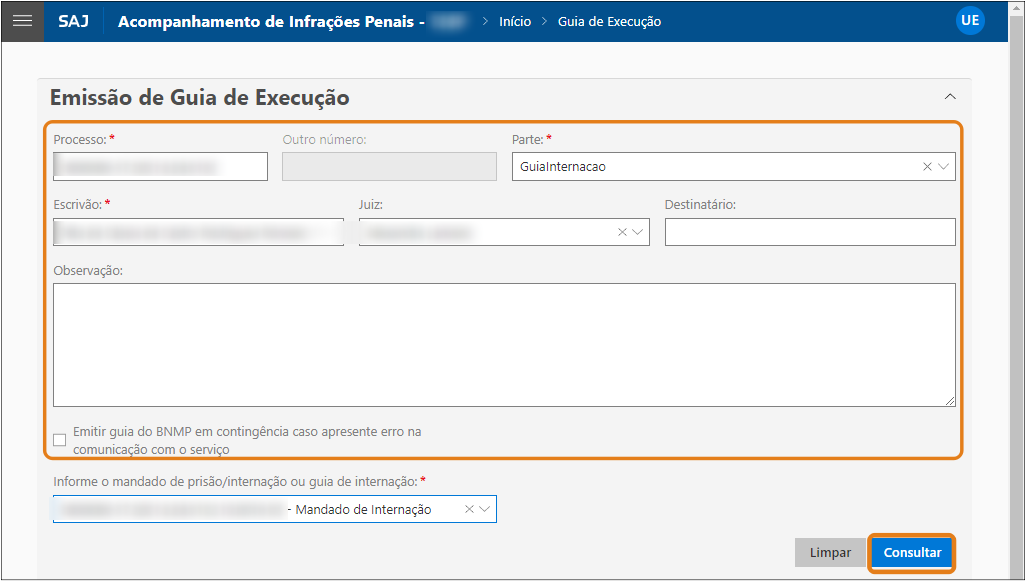Image resolution: width=1026 pixels, height=581 pixels.
Task: Go to Início breadcrumb
Action: click(x=514, y=21)
